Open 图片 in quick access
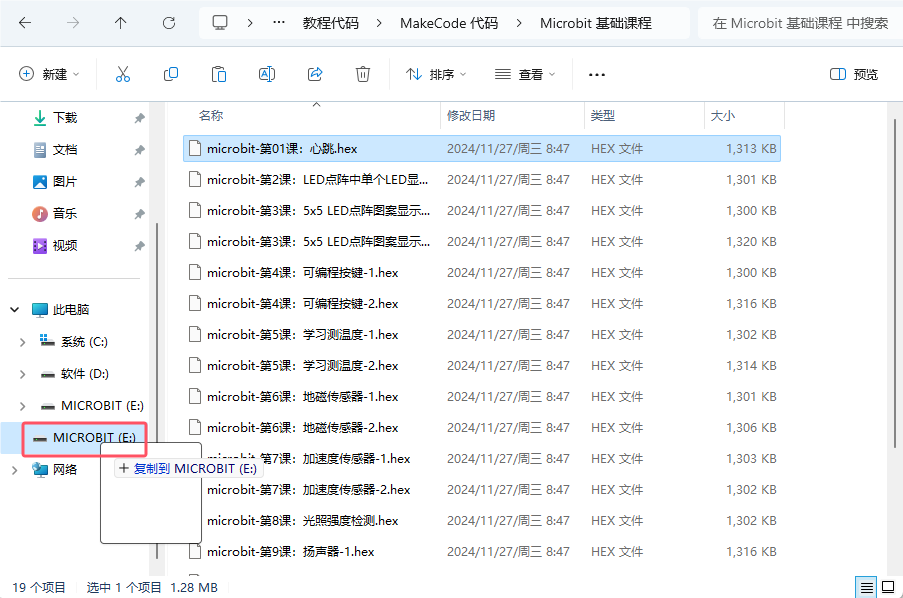The width and height of the screenshot is (903, 598). (64, 181)
